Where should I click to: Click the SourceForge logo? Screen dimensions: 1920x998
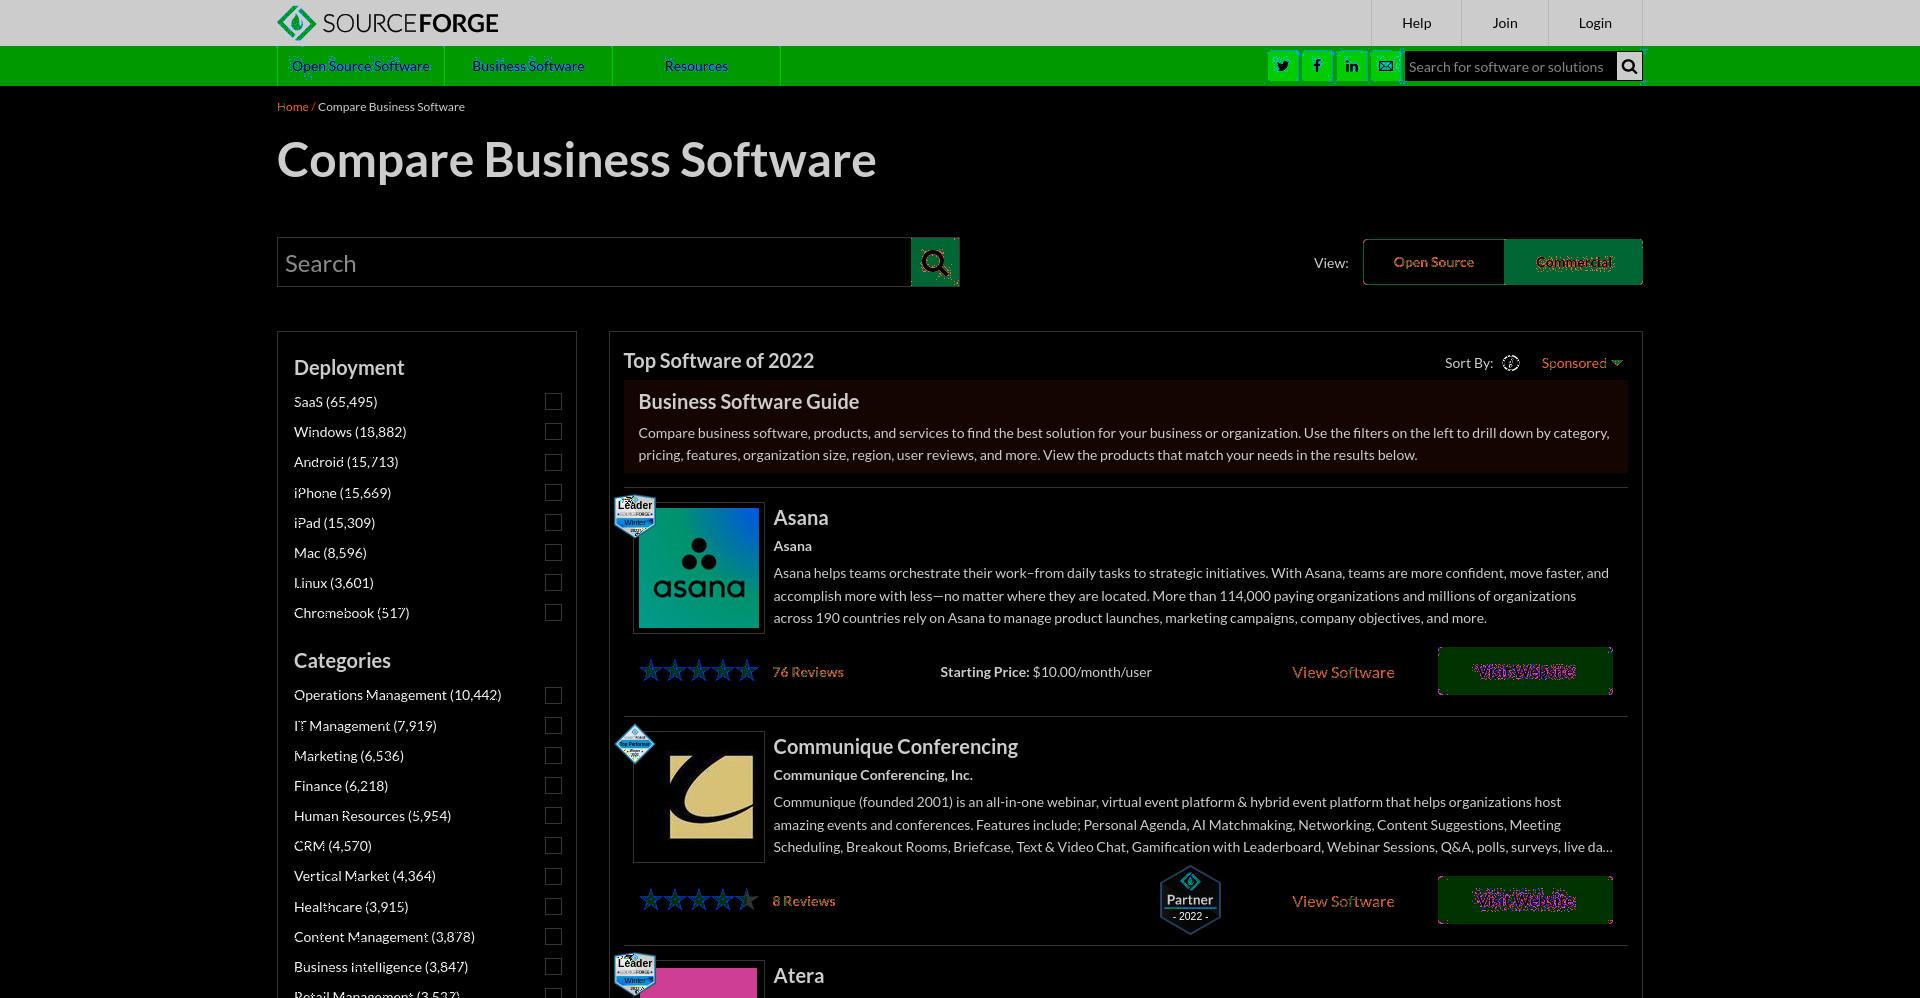click(387, 23)
